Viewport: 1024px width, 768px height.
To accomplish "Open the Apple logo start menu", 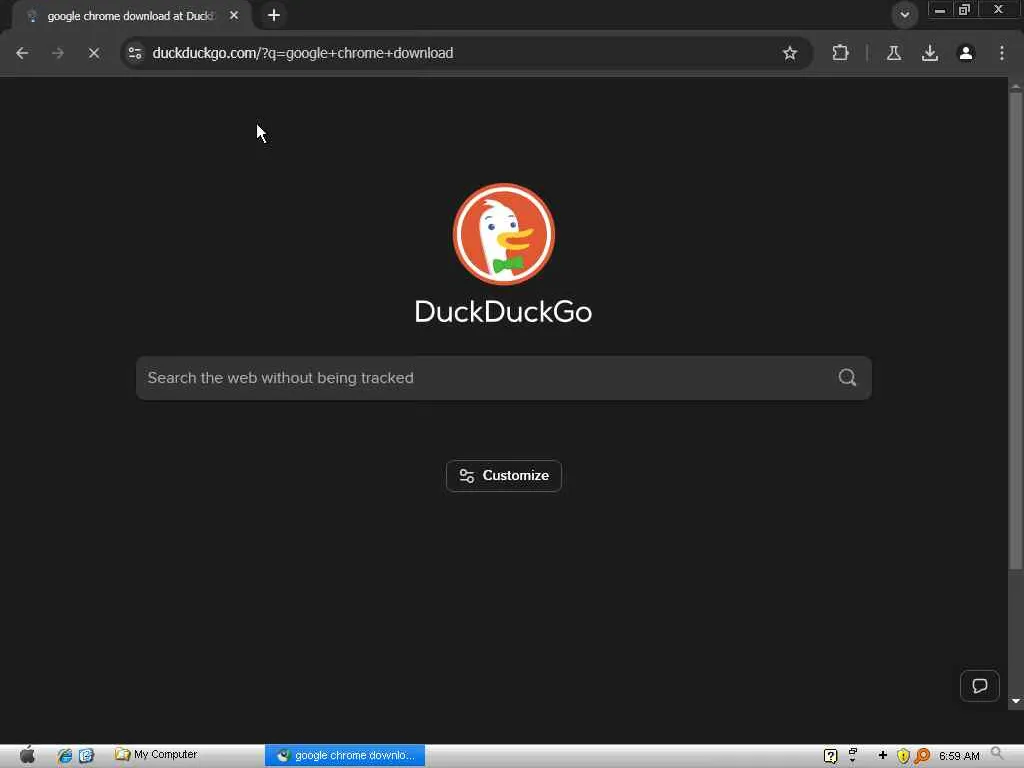I will coord(27,755).
